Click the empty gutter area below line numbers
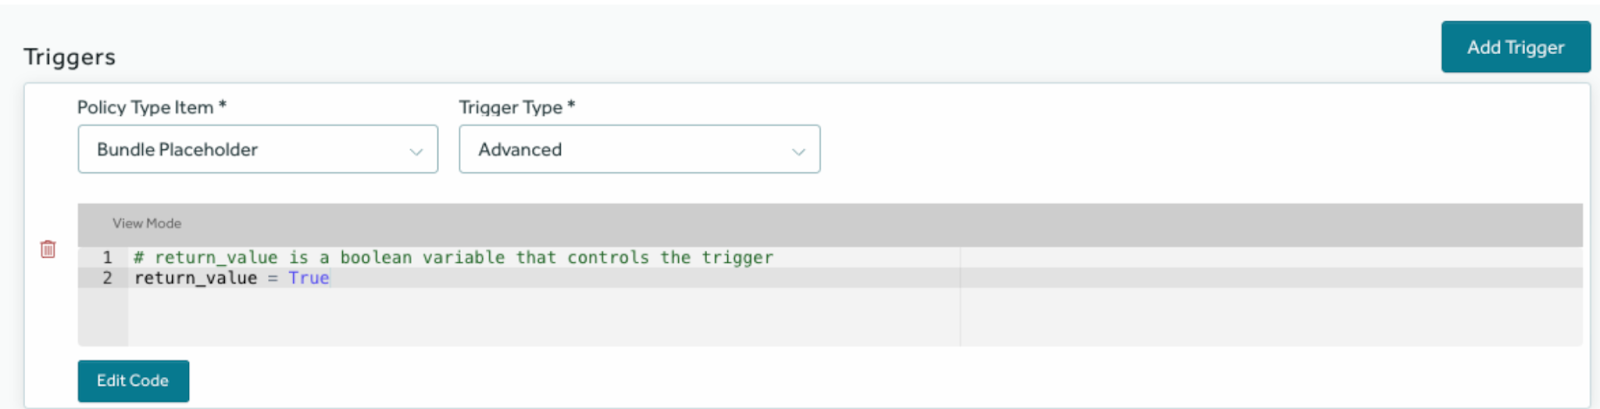 (x=103, y=318)
